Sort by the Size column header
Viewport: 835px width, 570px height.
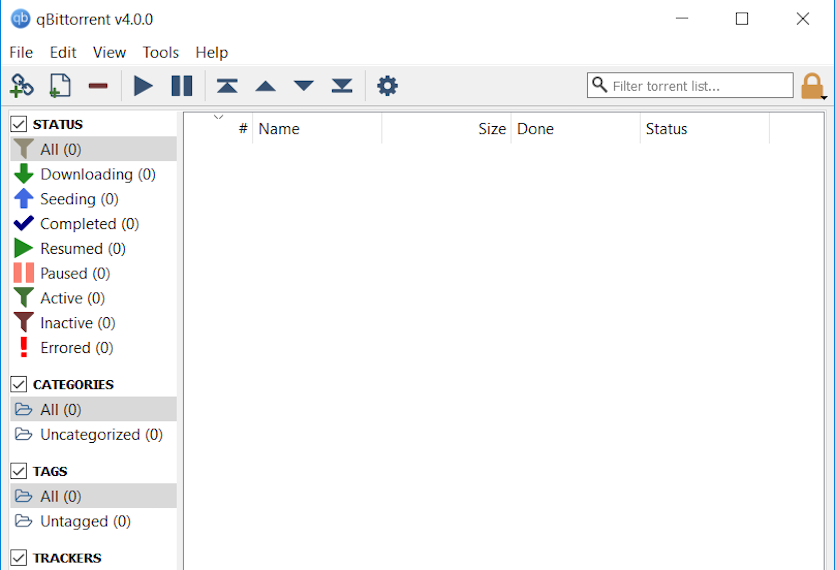pyautogui.click(x=446, y=129)
